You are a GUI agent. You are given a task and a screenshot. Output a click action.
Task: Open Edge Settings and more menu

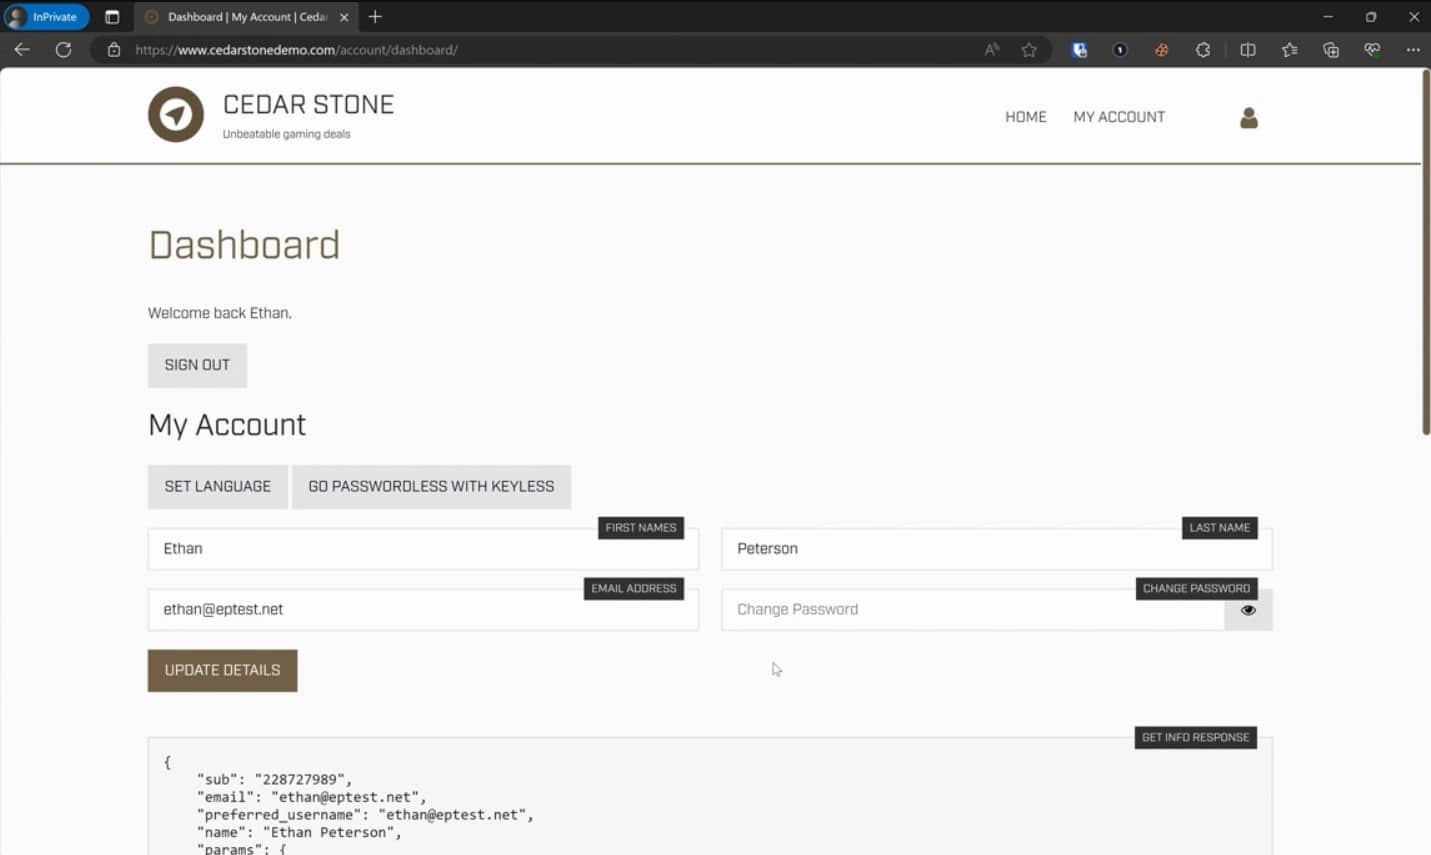pos(1413,49)
